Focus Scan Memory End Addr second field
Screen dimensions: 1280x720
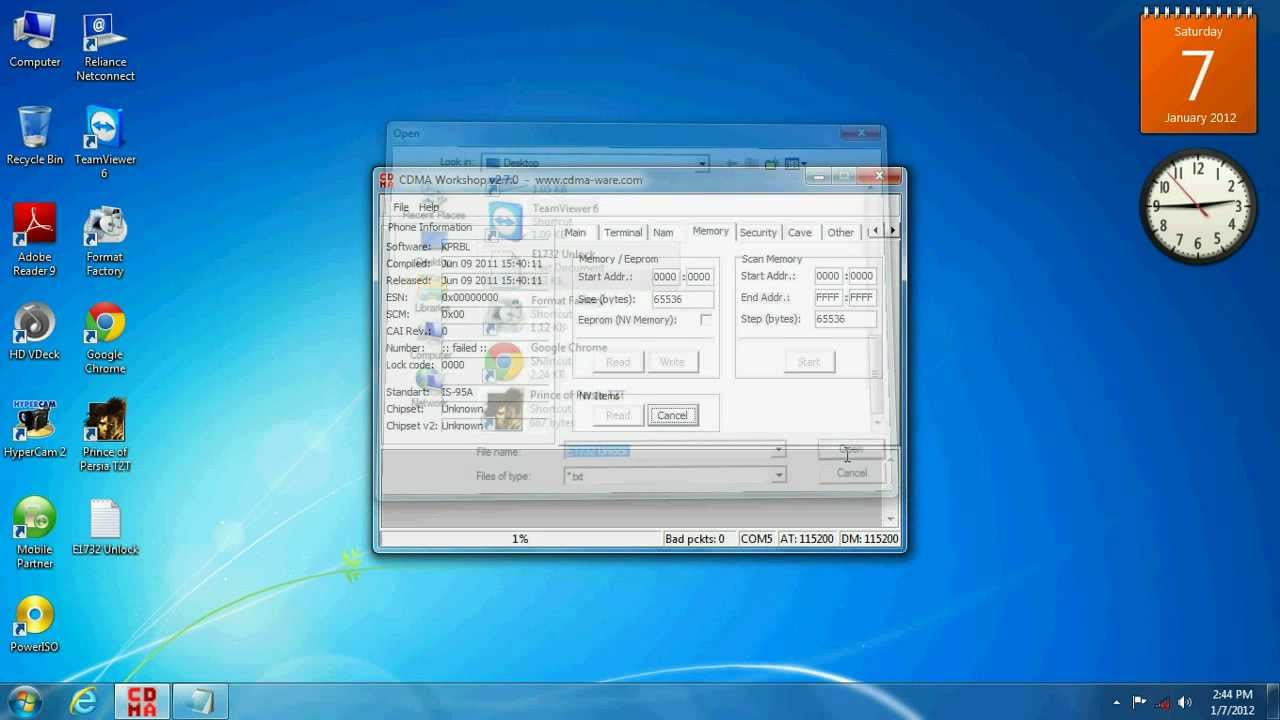pyautogui.click(x=861, y=298)
